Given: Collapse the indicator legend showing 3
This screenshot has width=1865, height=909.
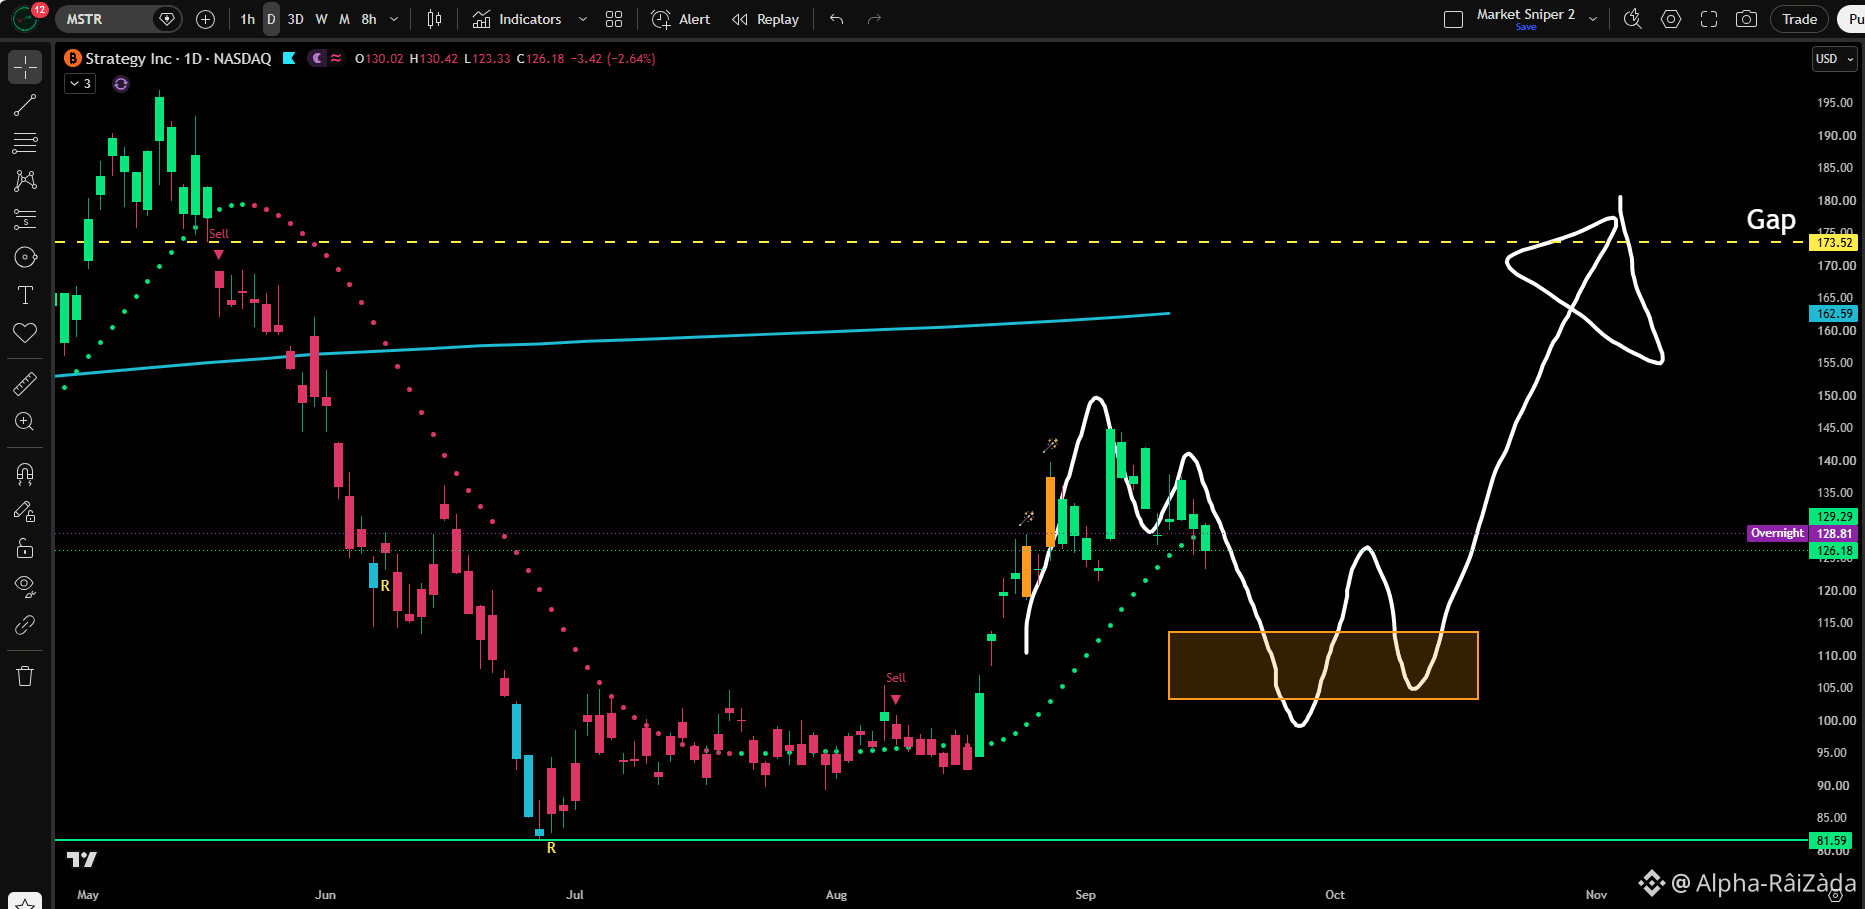Looking at the screenshot, I should click(x=81, y=84).
